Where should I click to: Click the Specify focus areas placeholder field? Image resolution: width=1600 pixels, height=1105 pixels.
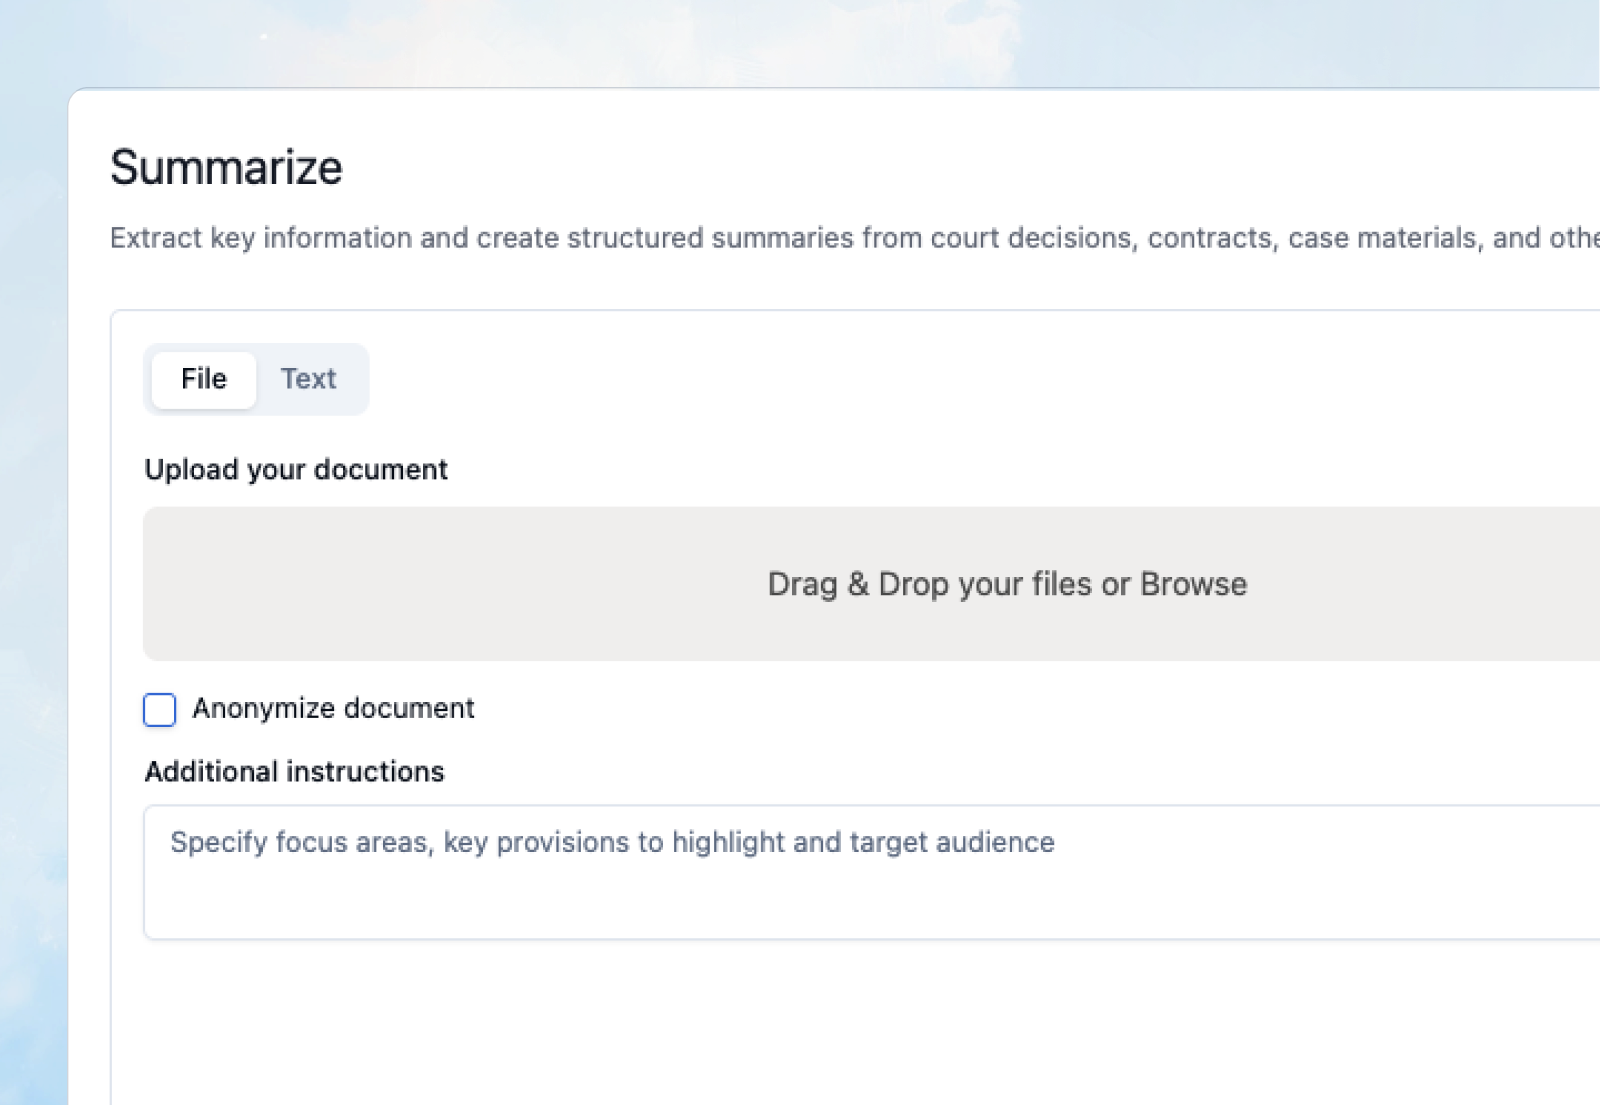611,843
